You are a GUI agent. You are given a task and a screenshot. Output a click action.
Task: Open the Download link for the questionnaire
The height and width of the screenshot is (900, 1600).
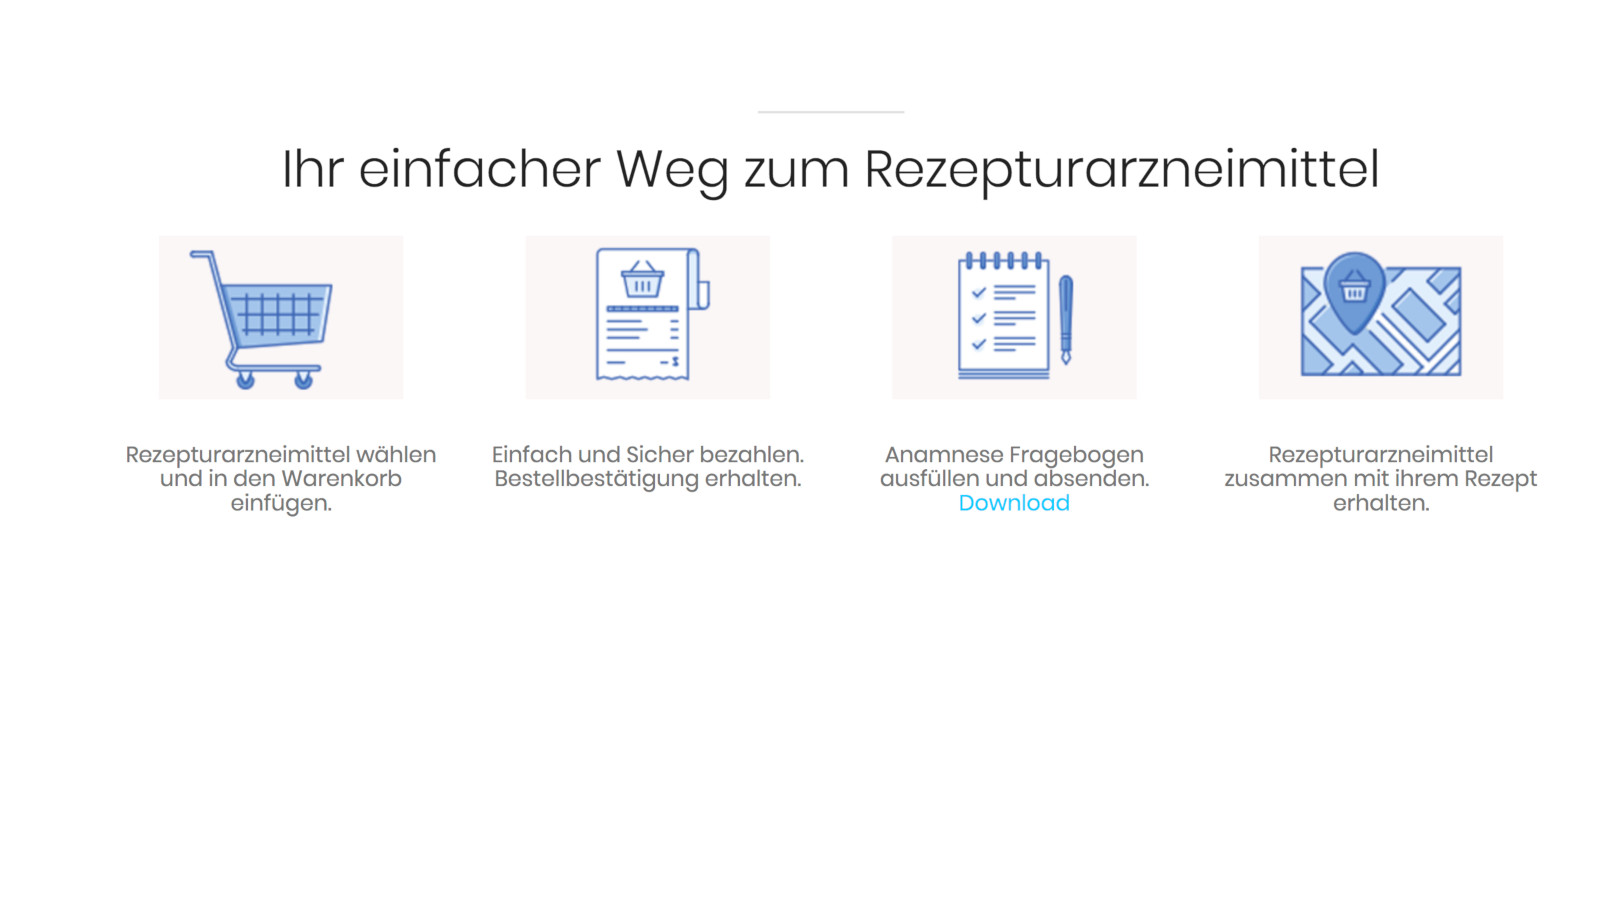click(1014, 503)
